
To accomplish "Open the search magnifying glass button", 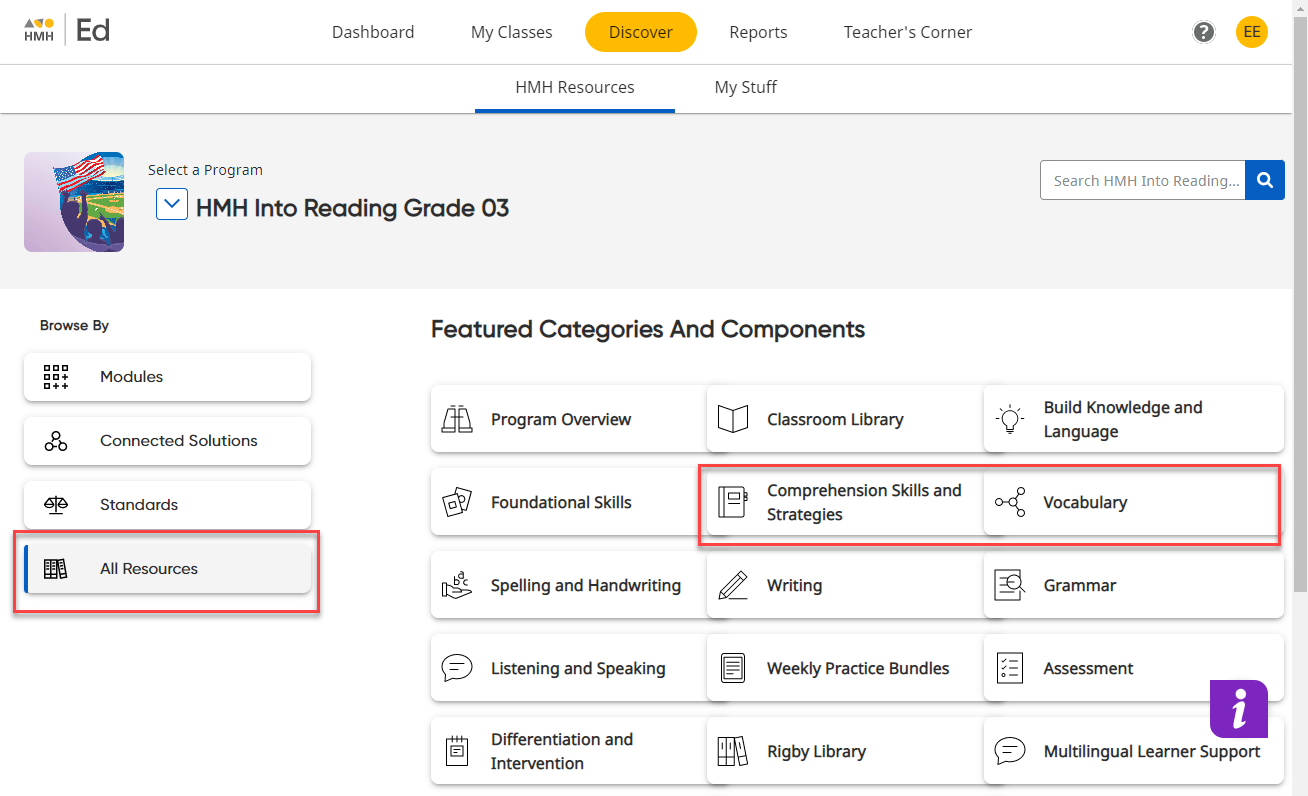I will click(x=1264, y=180).
